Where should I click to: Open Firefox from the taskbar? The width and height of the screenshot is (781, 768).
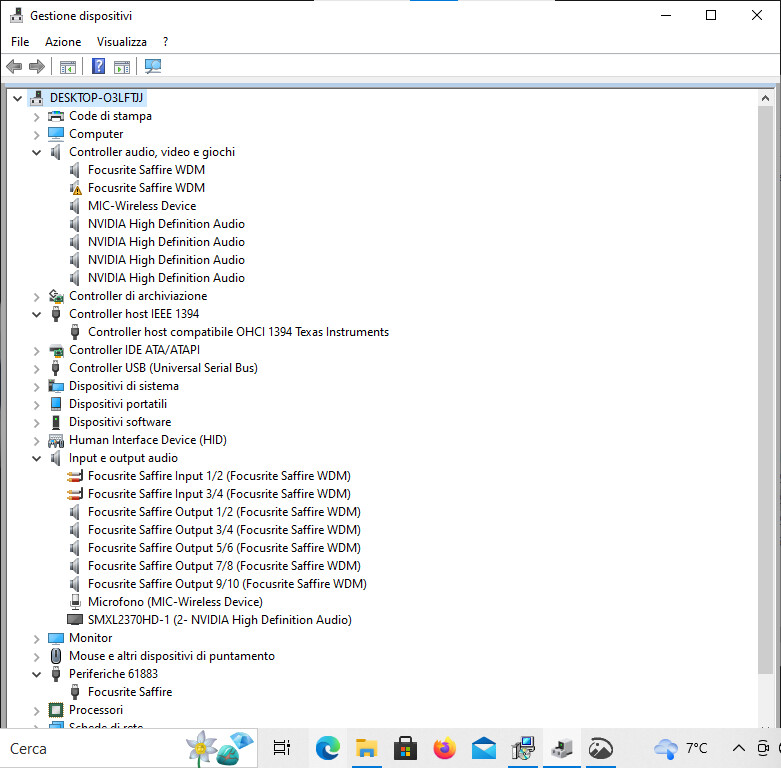pyautogui.click(x=445, y=748)
